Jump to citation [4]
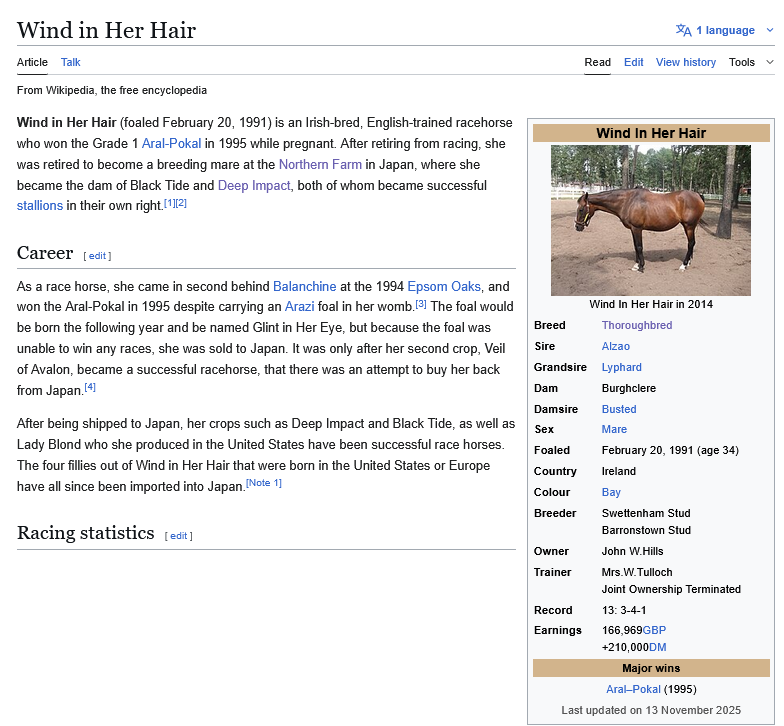784x726 pixels. click(90, 387)
